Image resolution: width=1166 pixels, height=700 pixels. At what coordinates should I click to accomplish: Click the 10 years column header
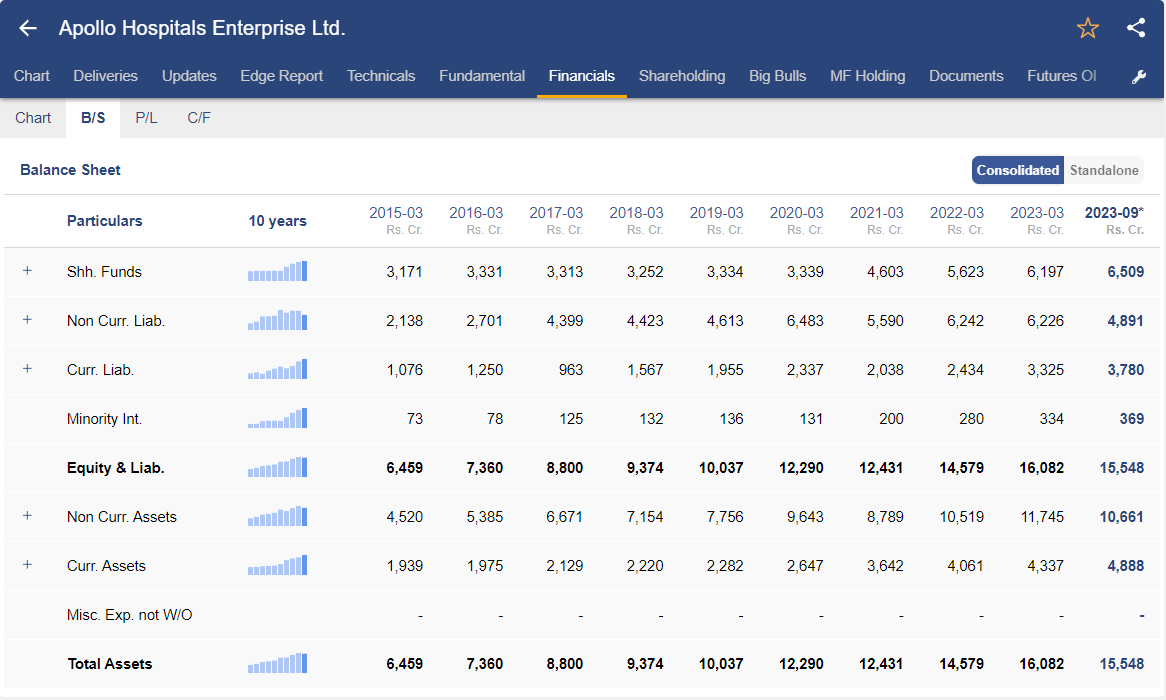click(277, 221)
